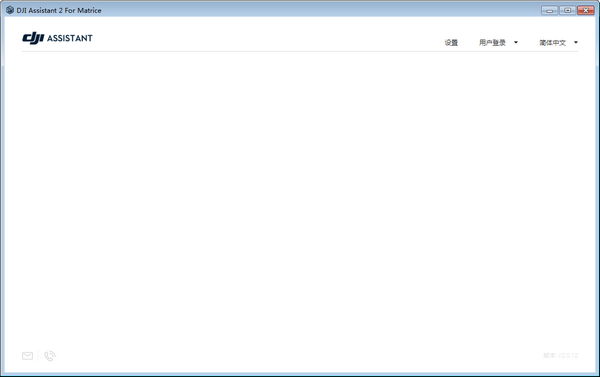Screen dimensions: 600x377
Task: Click the phone support call icon
Action: click(x=50, y=356)
